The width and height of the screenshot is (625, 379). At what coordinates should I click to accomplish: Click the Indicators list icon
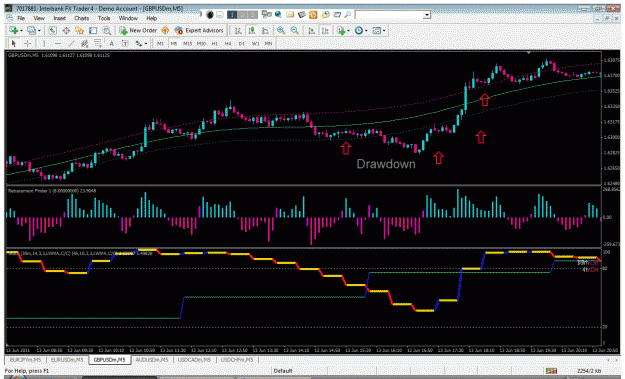(341, 31)
